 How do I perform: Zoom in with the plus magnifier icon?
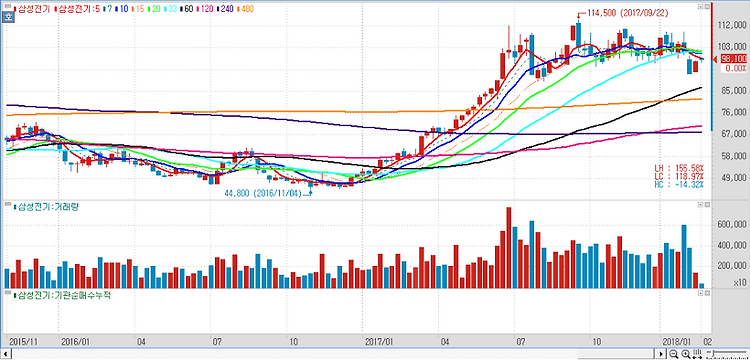pyautogui.click(x=685, y=354)
